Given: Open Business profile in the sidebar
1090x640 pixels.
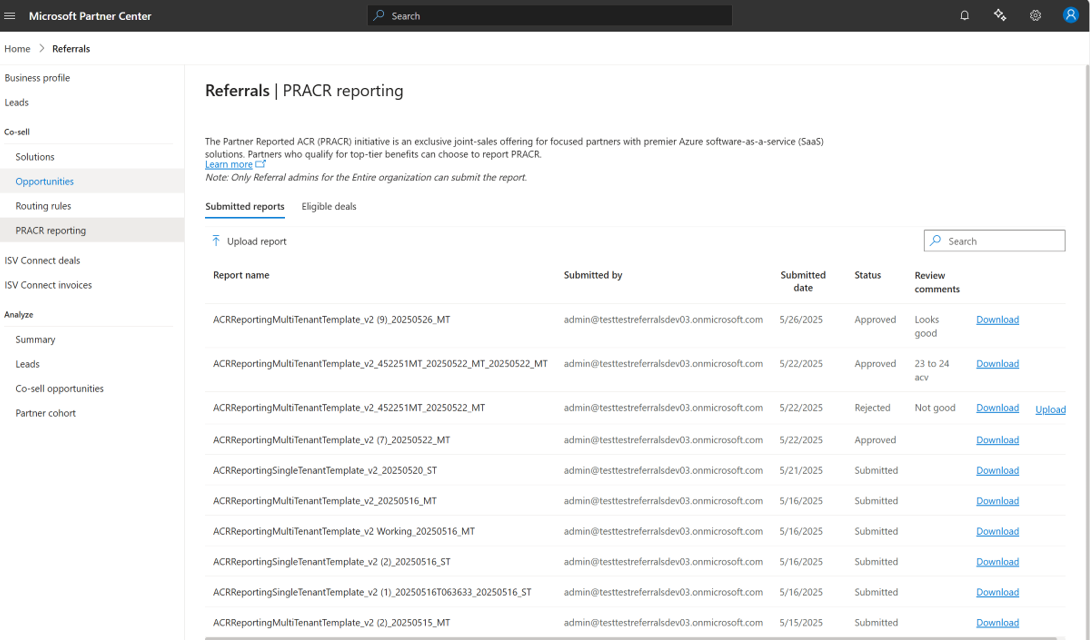Looking at the screenshot, I should pos(38,78).
